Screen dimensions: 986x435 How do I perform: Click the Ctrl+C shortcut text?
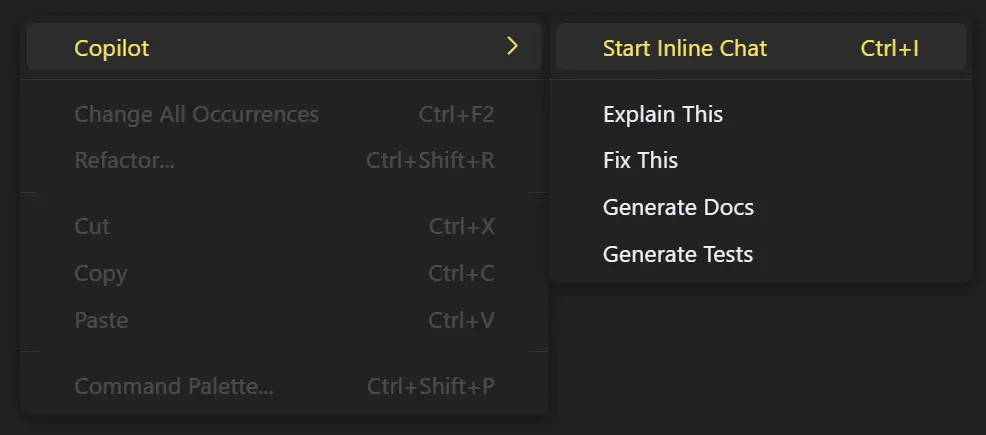[461, 273]
